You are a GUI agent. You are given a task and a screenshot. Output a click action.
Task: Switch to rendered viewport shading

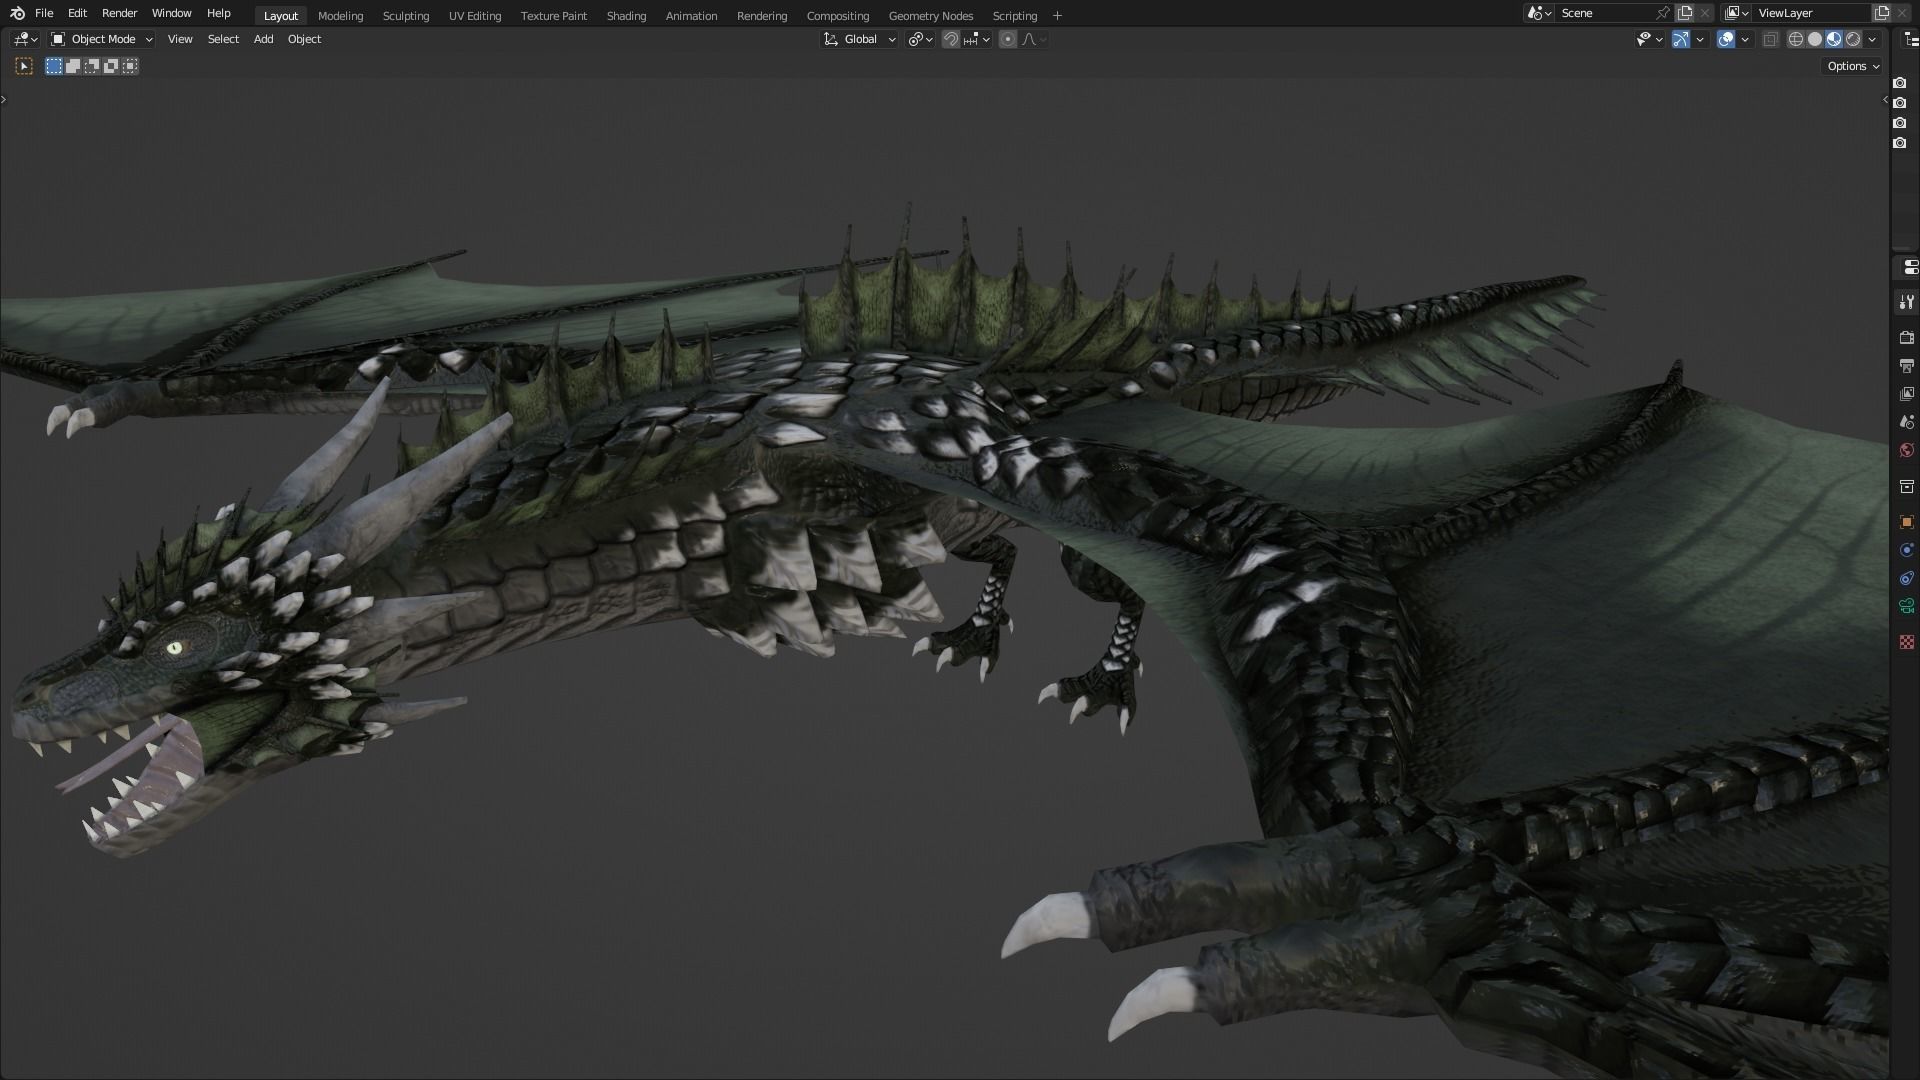coord(1853,39)
